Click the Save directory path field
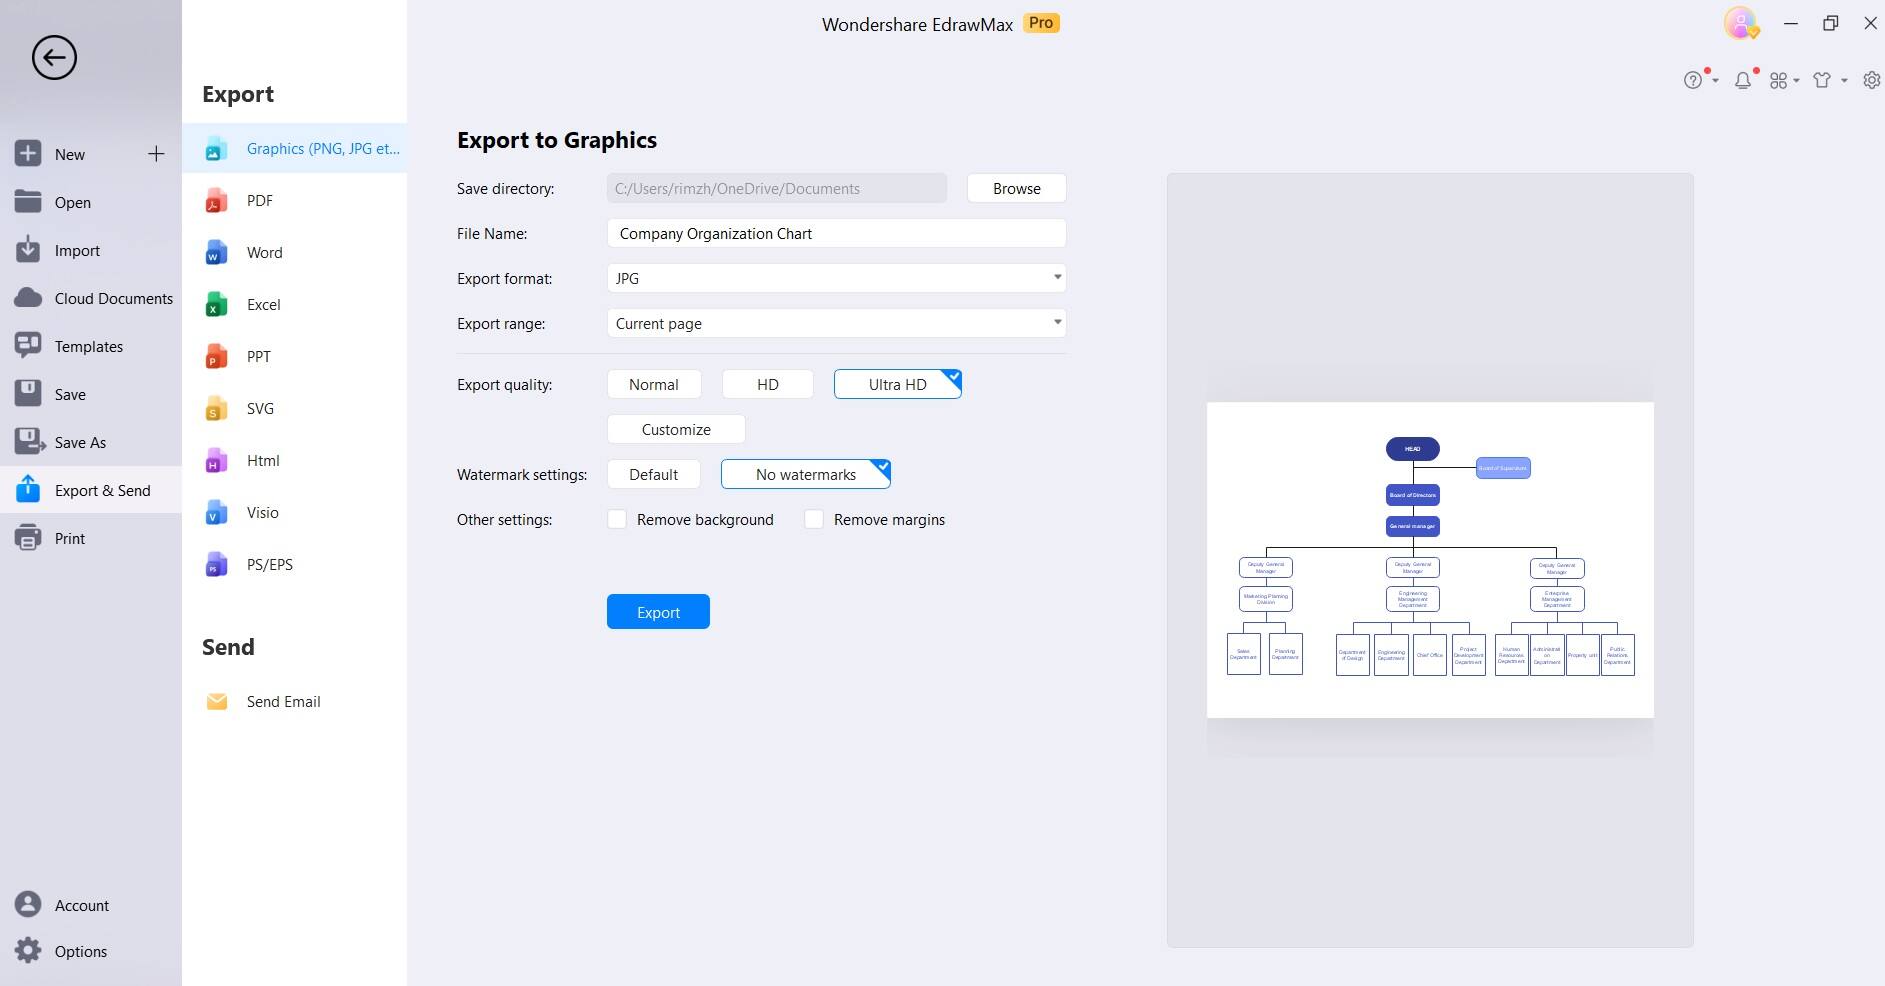The image size is (1885, 986). coord(777,188)
